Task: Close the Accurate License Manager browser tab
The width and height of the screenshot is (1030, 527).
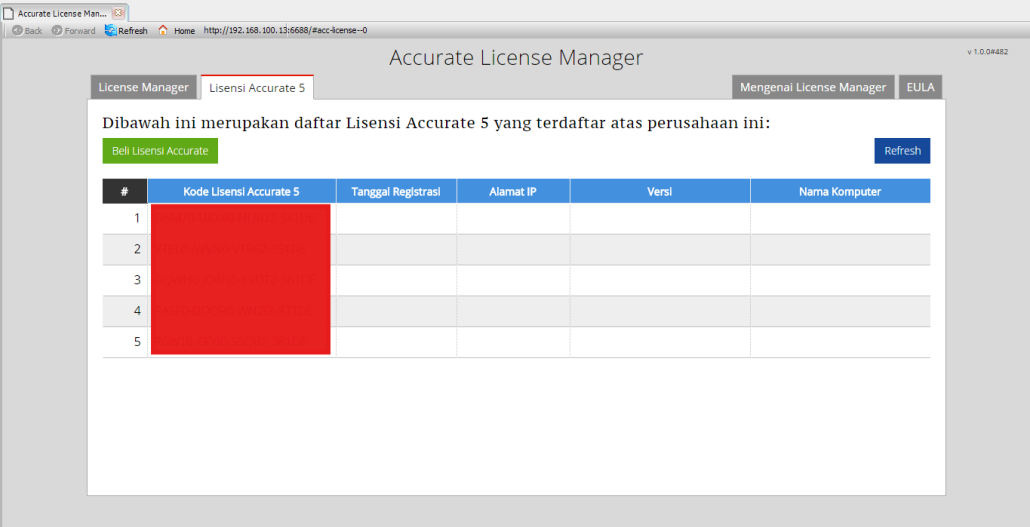Action: pyautogui.click(x=118, y=13)
